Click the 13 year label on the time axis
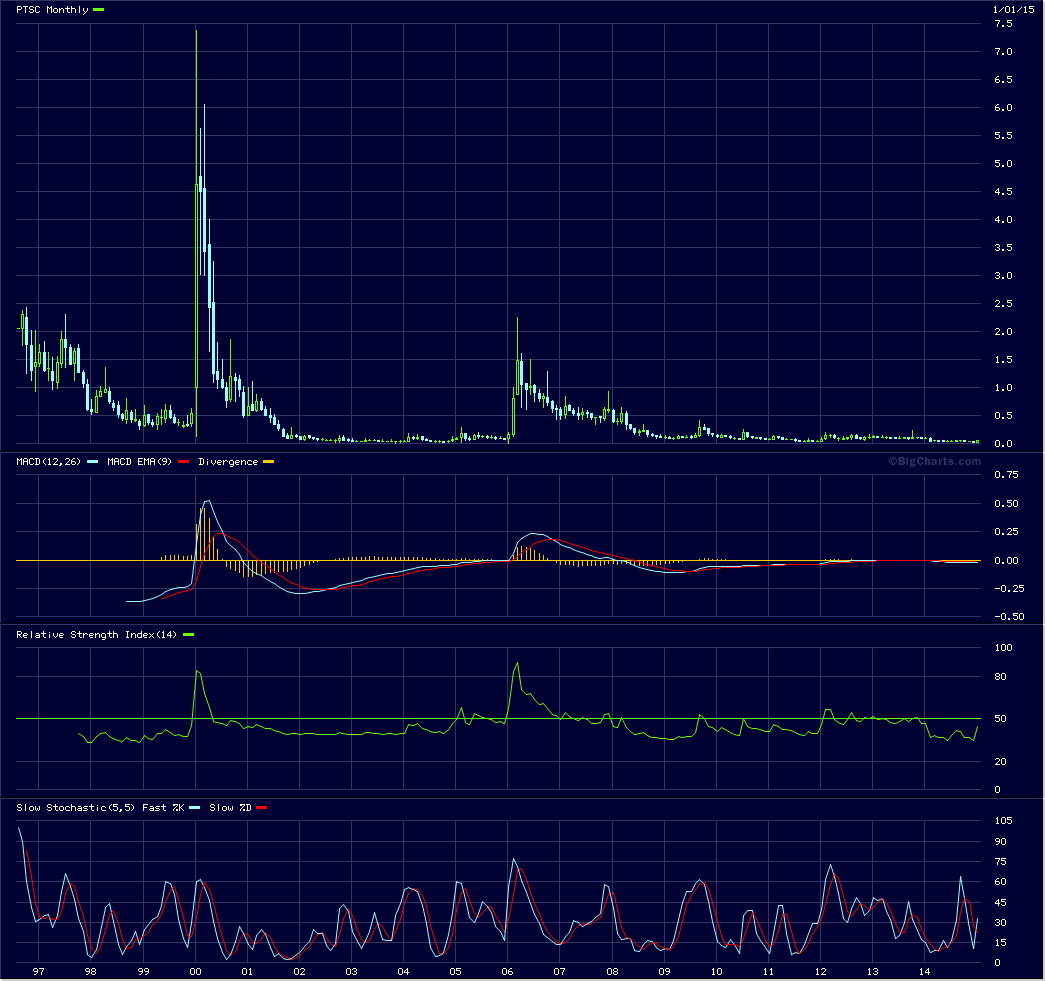The width and height of the screenshot is (1045, 981). pyautogui.click(x=872, y=971)
